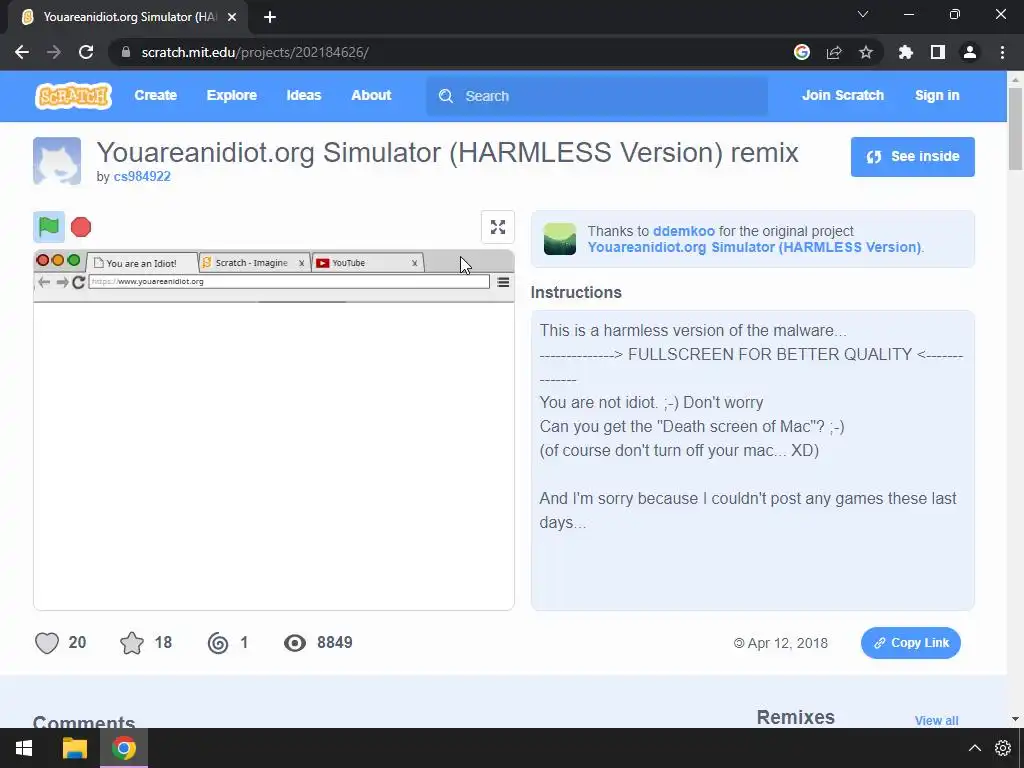Stop the project with red stop sign
This screenshot has width=1024, height=768.
click(x=81, y=227)
